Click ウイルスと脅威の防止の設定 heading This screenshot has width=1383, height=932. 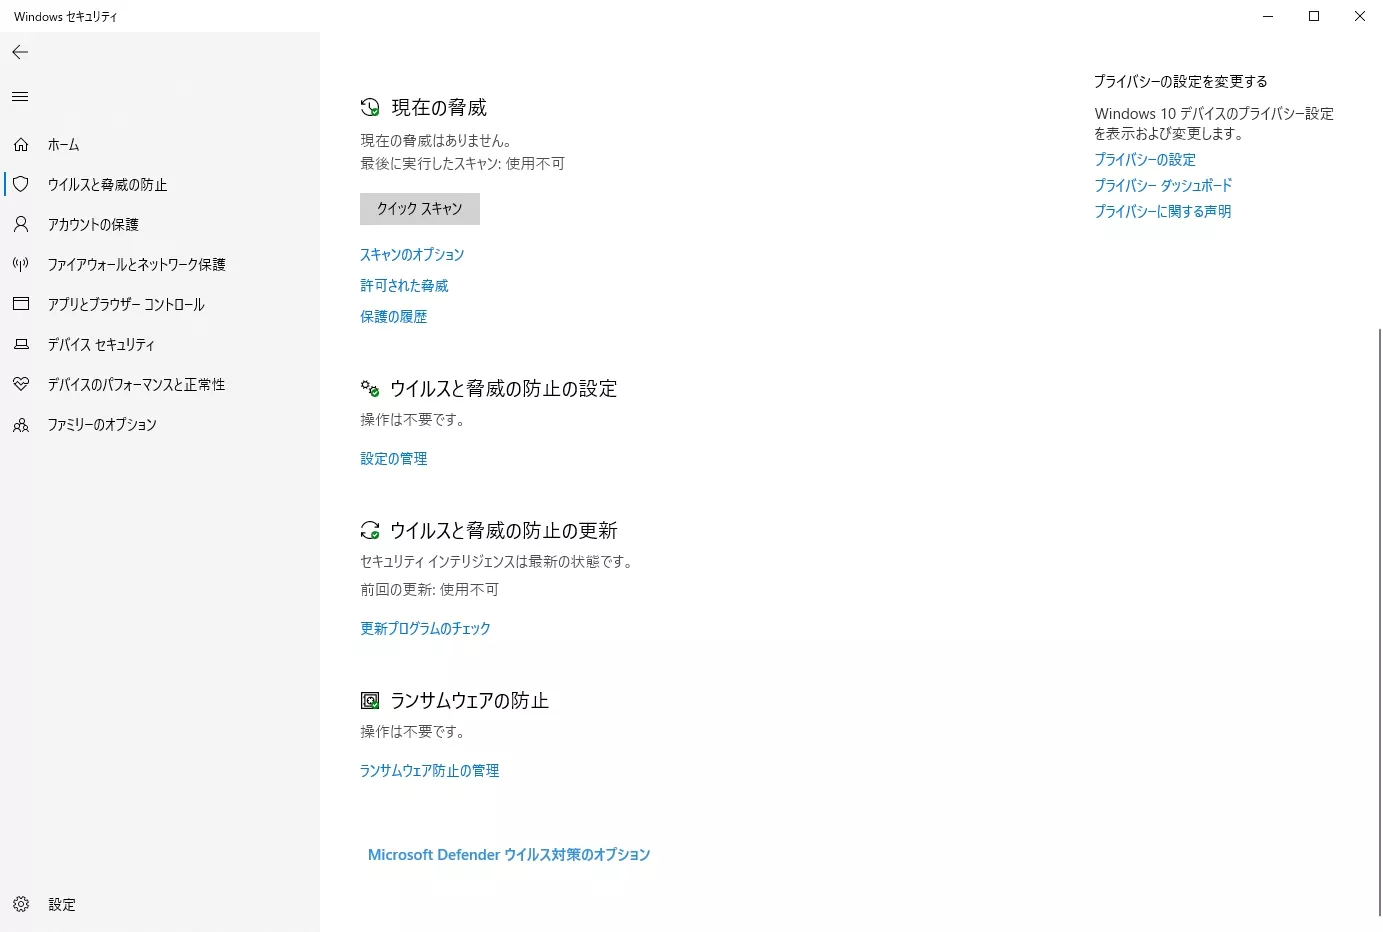[x=503, y=389]
